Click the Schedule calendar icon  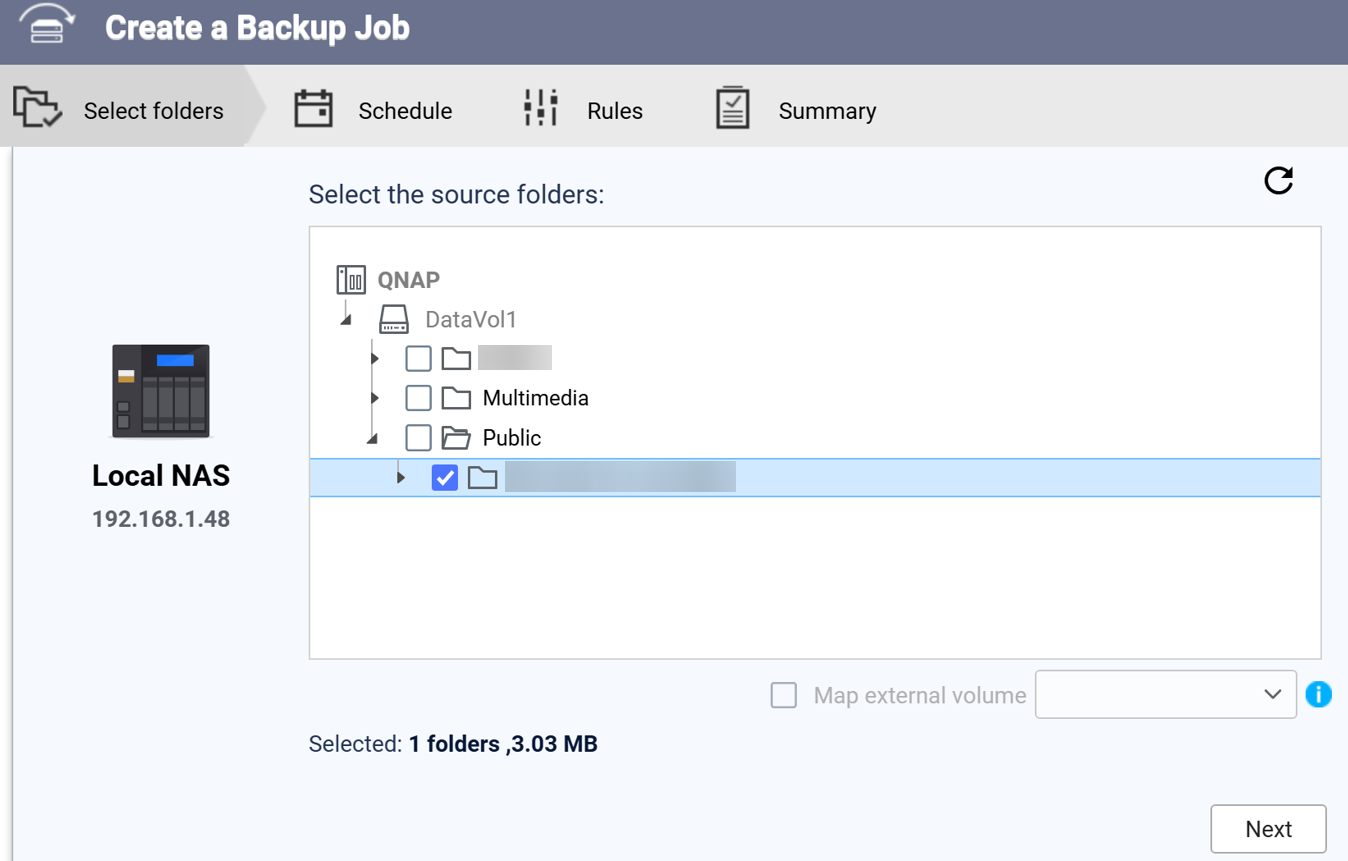(x=313, y=109)
